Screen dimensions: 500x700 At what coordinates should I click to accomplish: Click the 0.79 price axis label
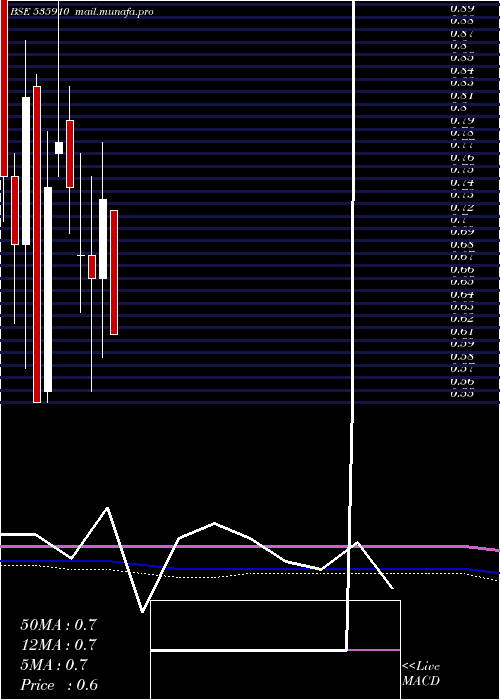(x=462, y=121)
